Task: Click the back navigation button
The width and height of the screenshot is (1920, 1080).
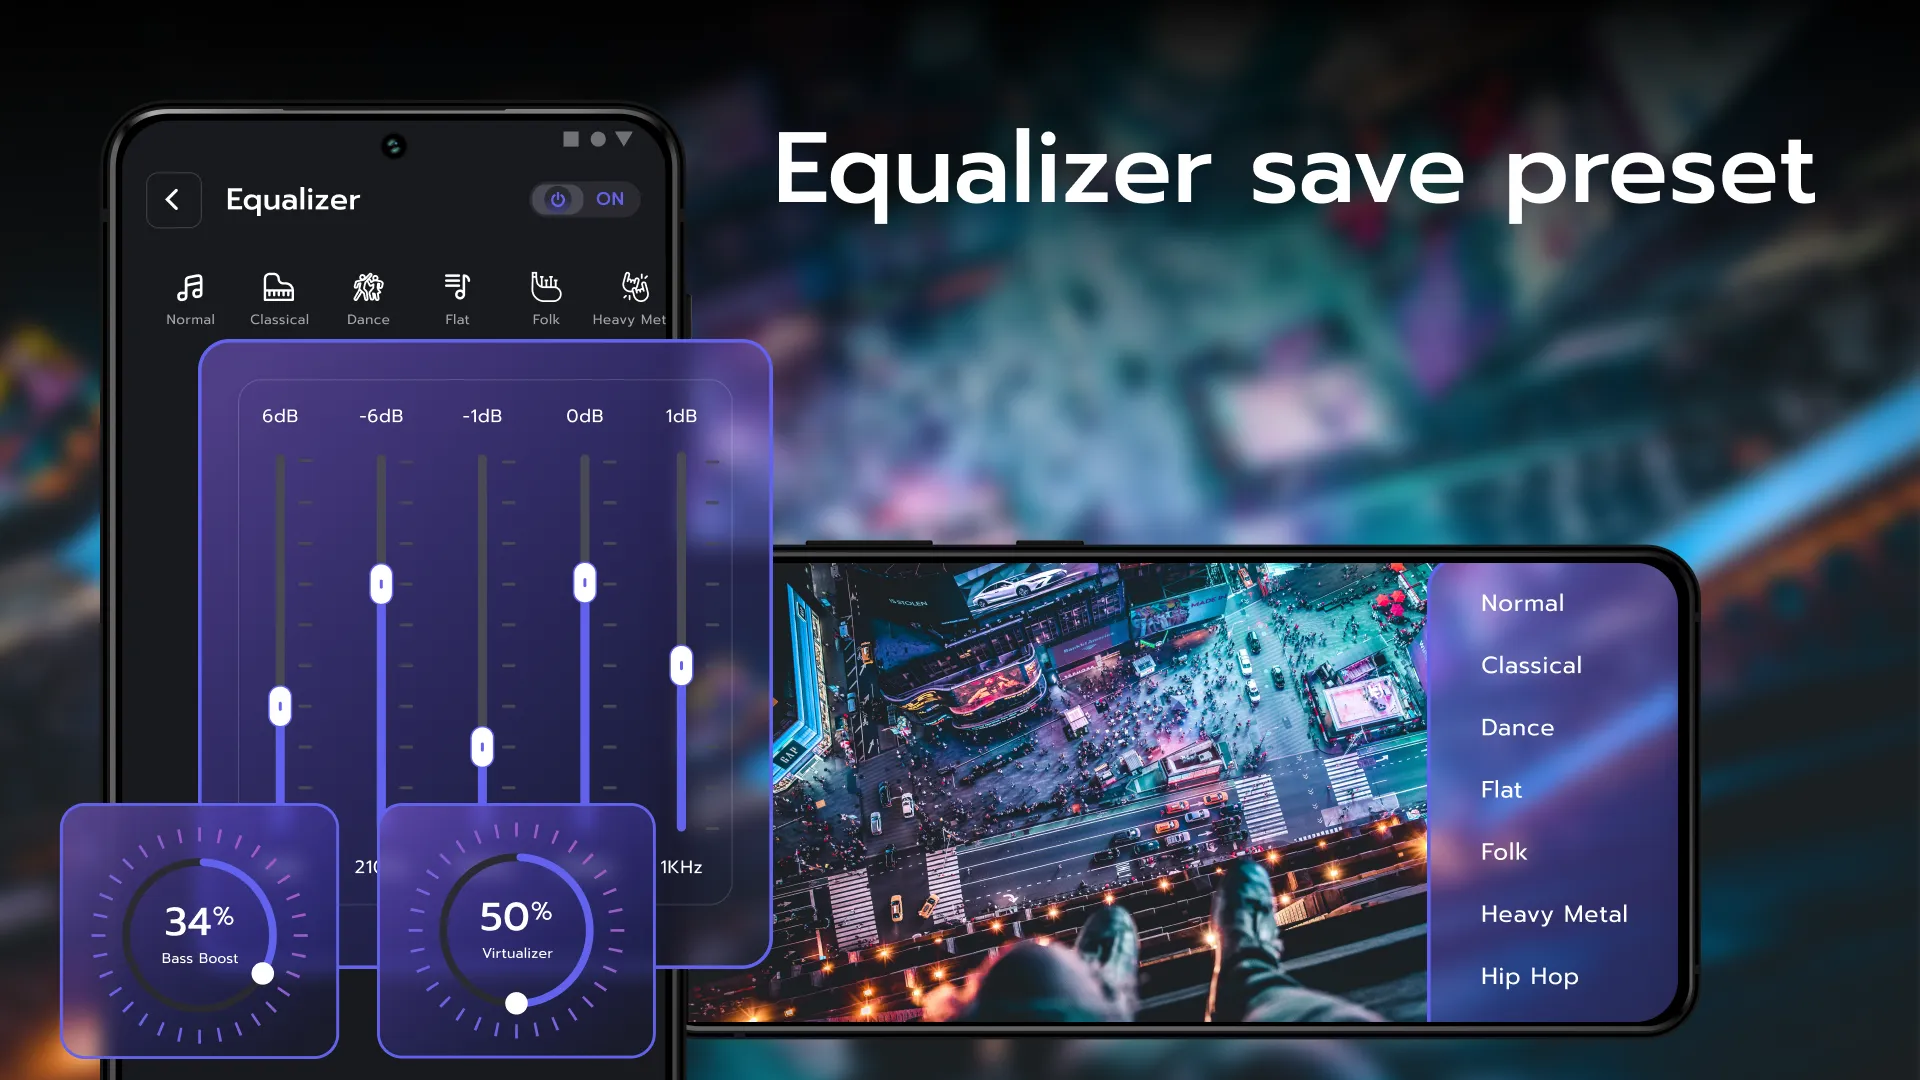Action: pos(173,199)
